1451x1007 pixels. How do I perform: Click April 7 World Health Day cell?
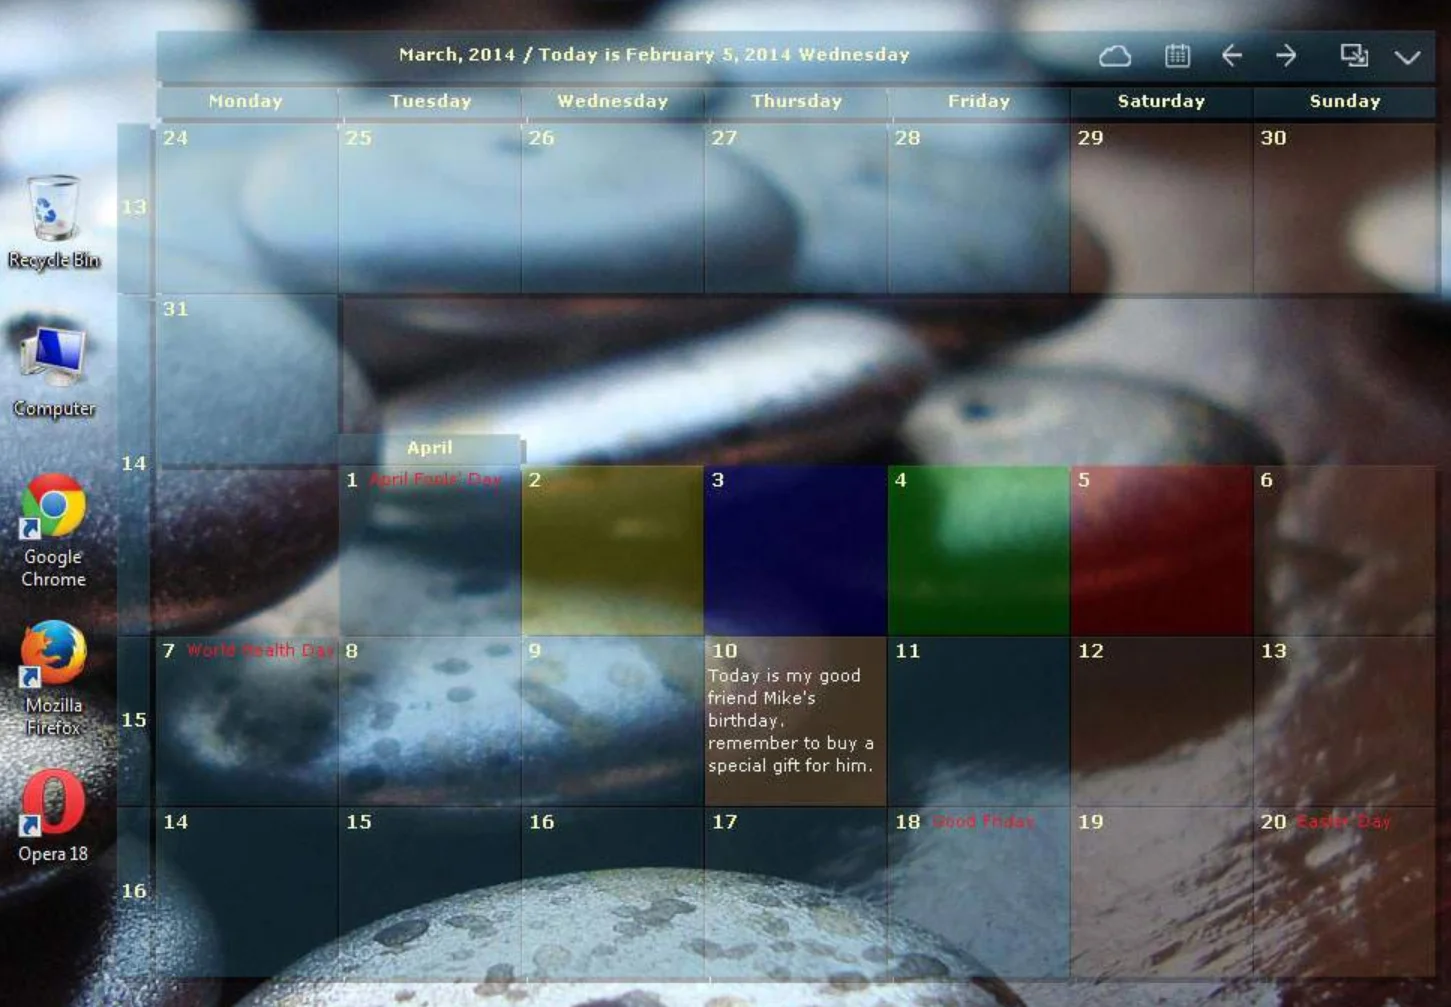247,721
